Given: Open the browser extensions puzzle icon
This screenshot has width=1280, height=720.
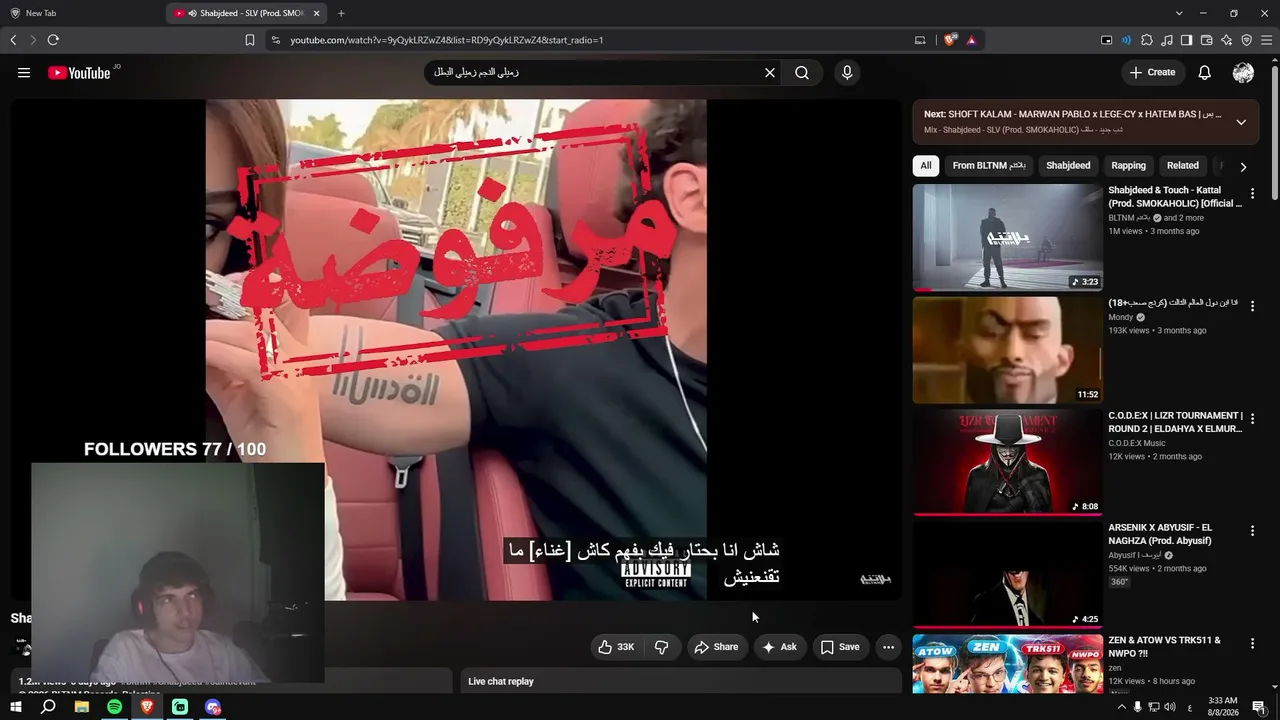Looking at the screenshot, I should (1147, 40).
